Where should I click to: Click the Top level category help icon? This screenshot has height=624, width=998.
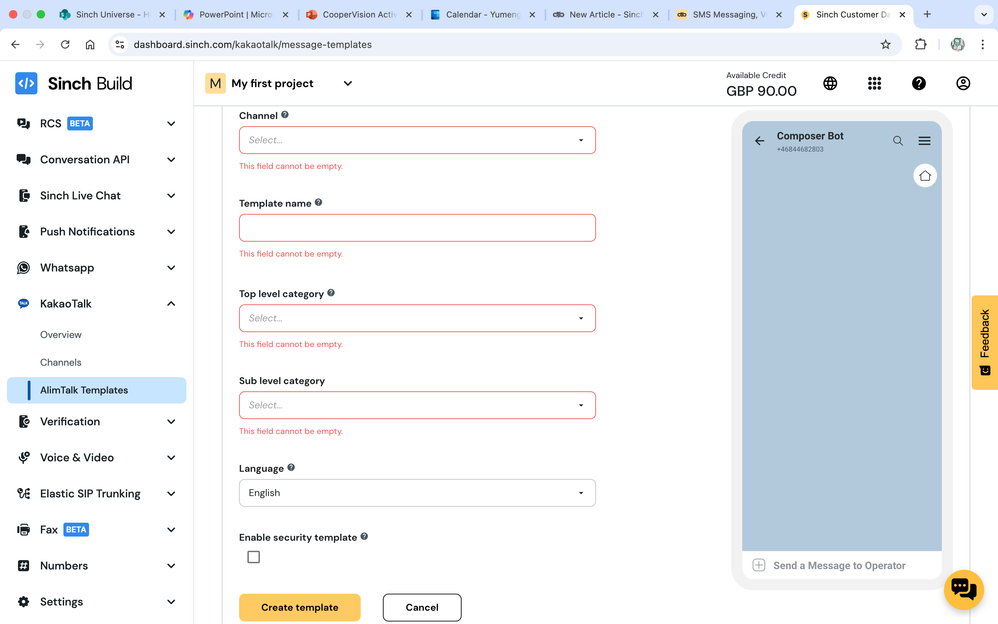click(331, 293)
